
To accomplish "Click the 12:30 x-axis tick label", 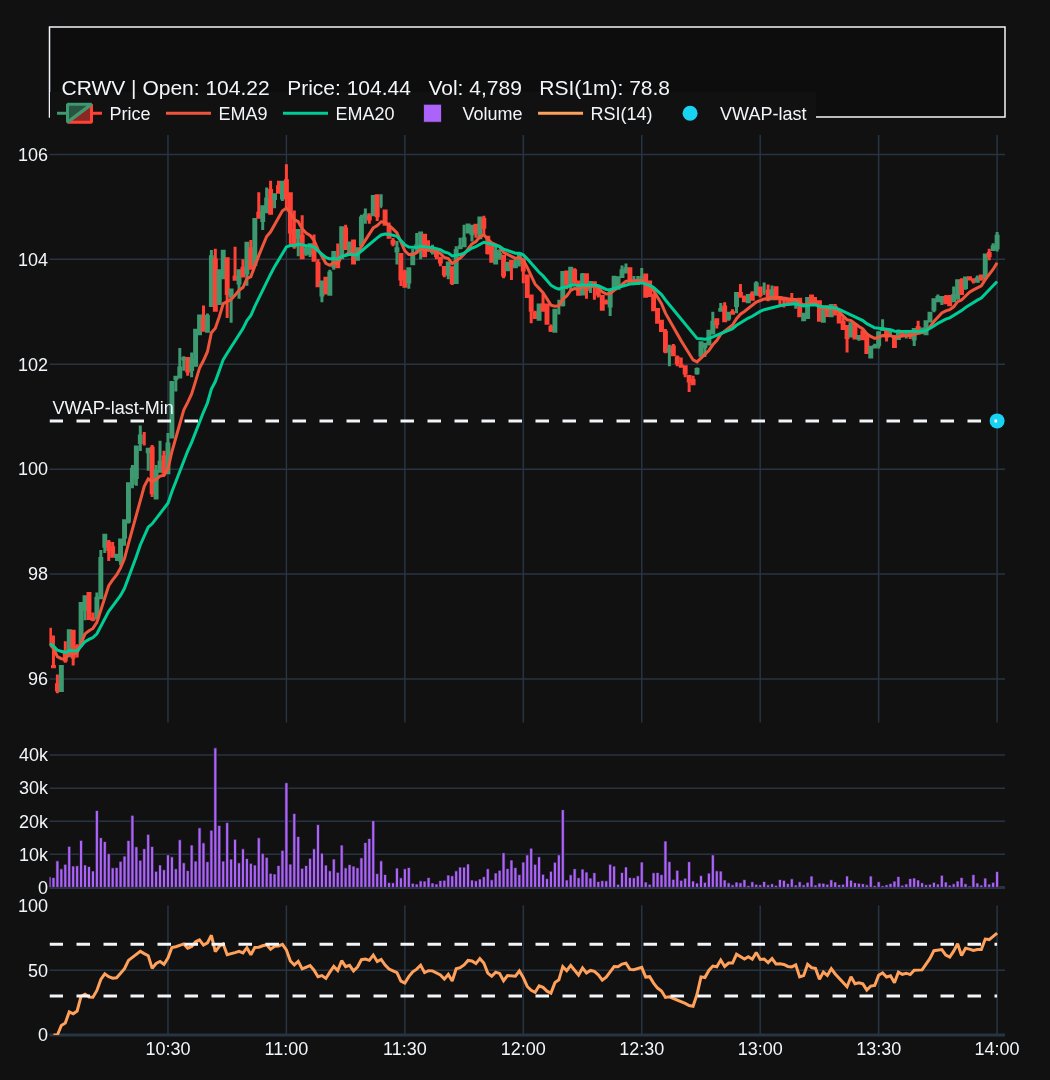I will coord(642,1049).
